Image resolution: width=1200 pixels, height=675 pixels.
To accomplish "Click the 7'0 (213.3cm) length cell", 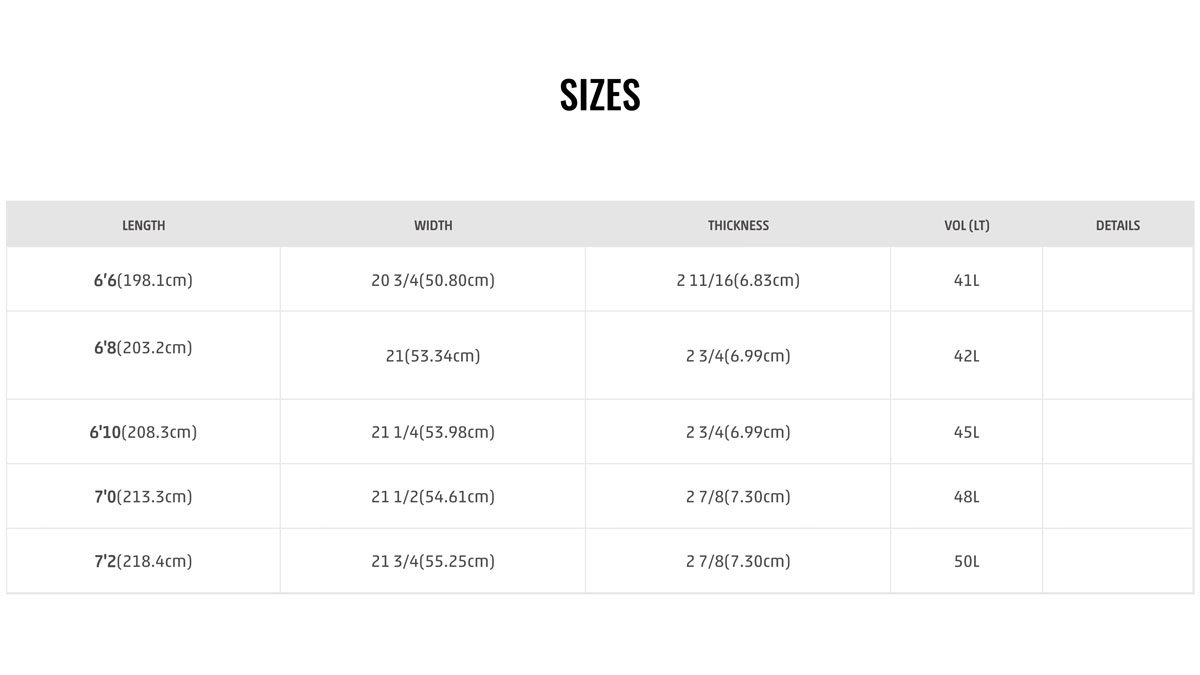I will [143, 497].
